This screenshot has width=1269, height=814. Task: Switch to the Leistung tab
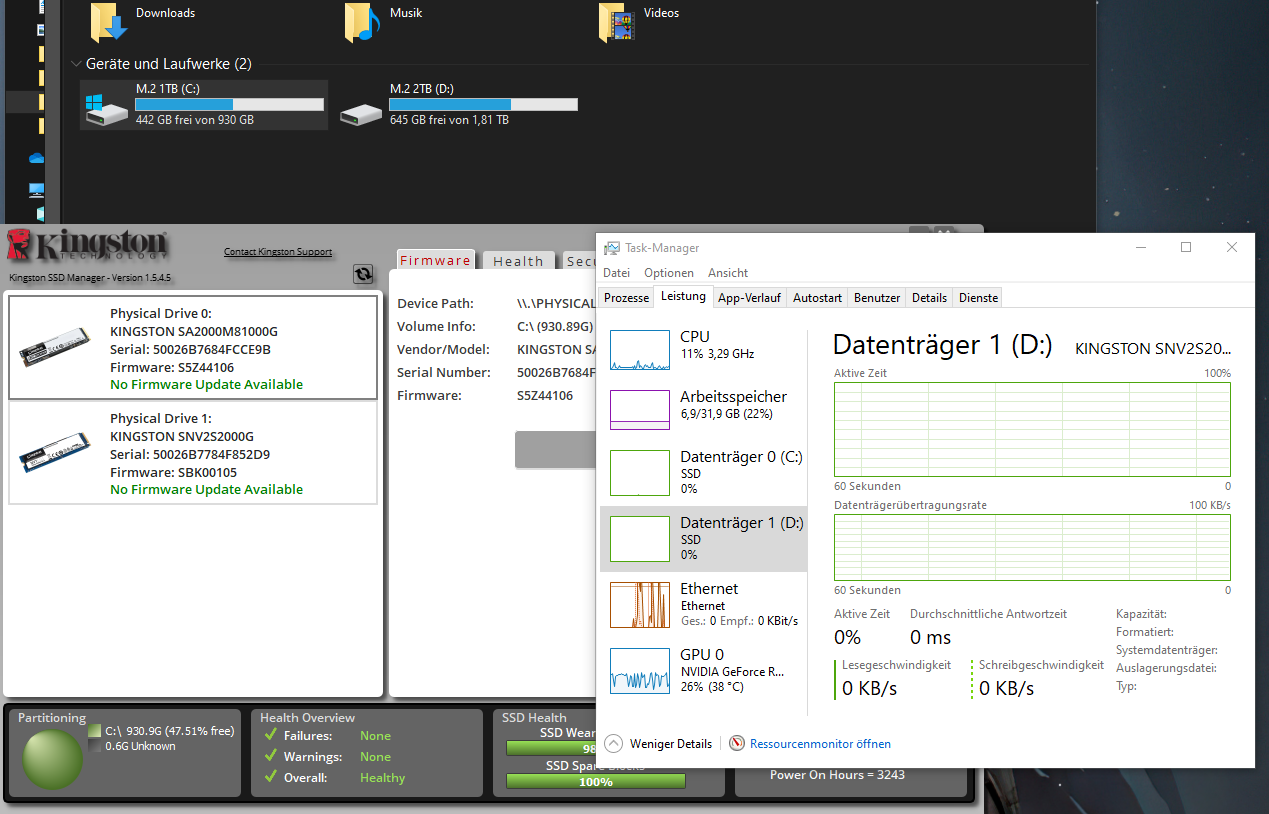pyautogui.click(x=683, y=297)
